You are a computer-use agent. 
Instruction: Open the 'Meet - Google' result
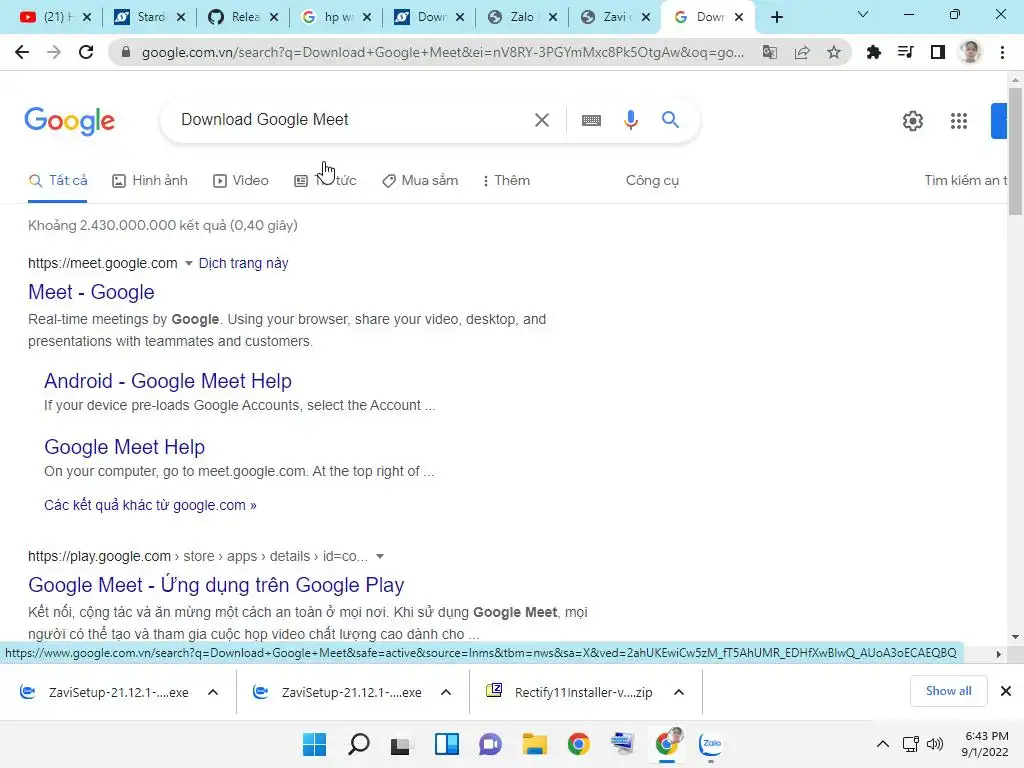point(91,292)
